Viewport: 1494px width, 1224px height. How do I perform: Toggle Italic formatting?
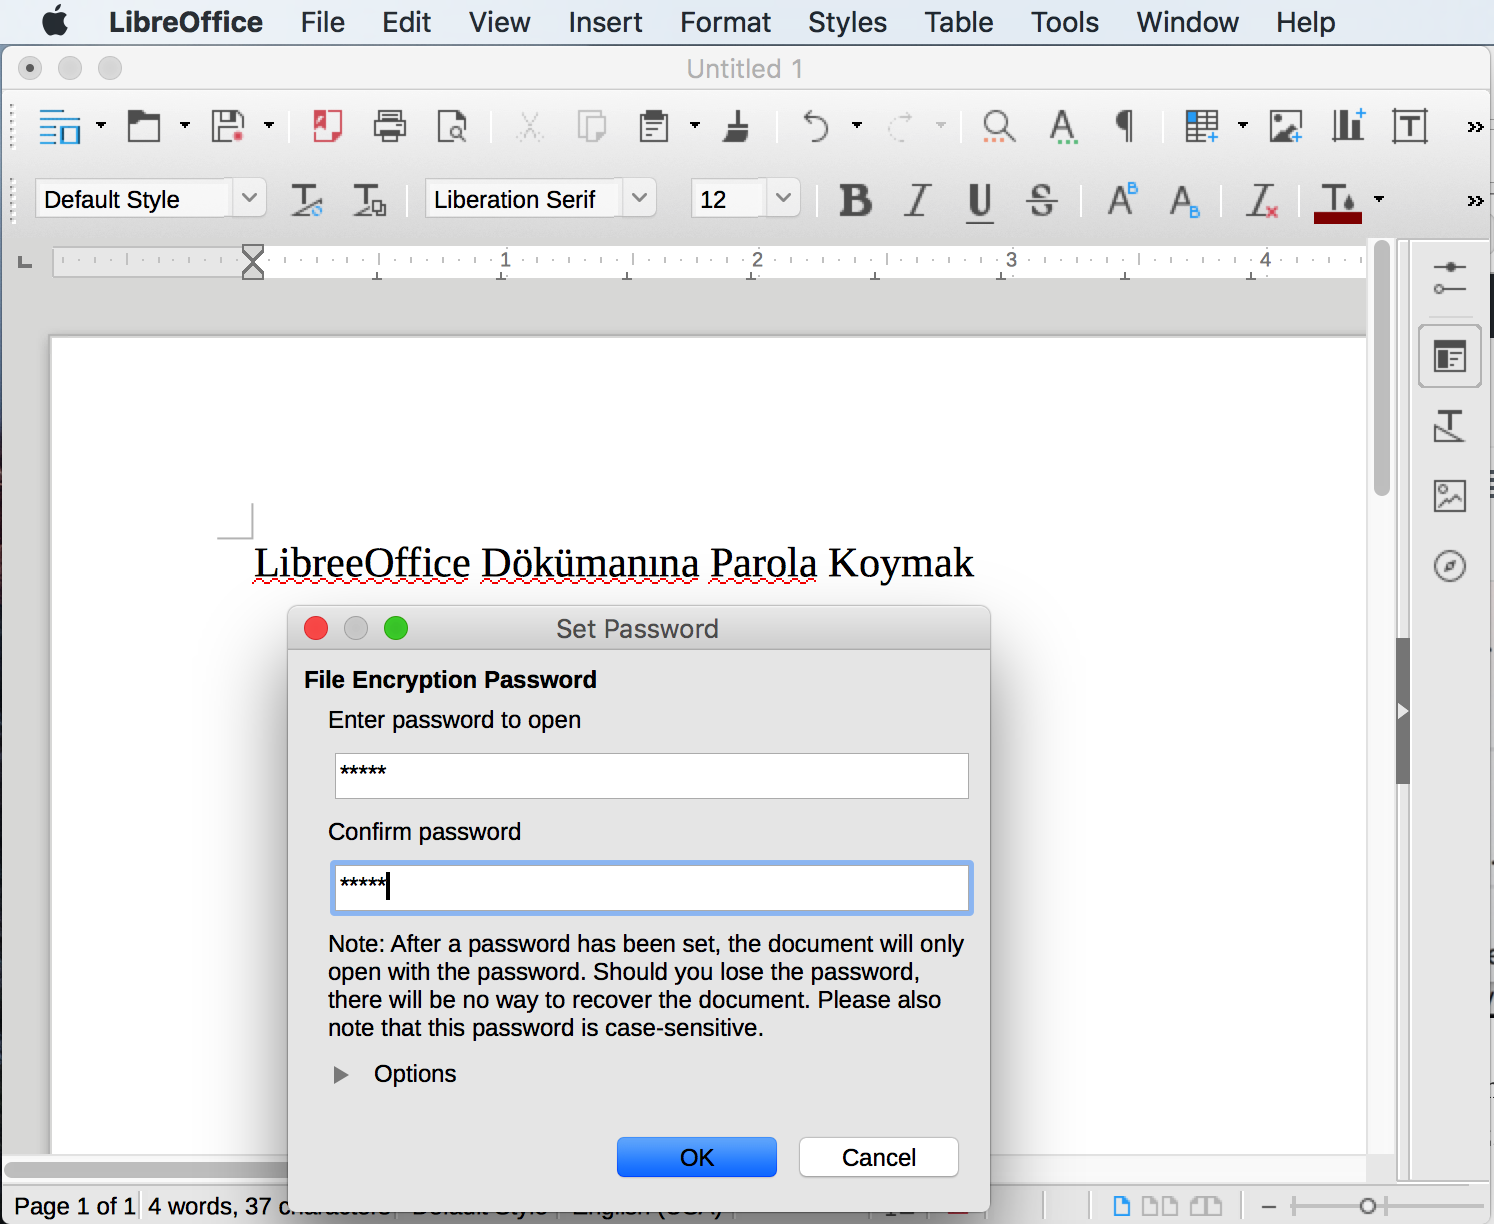[917, 200]
